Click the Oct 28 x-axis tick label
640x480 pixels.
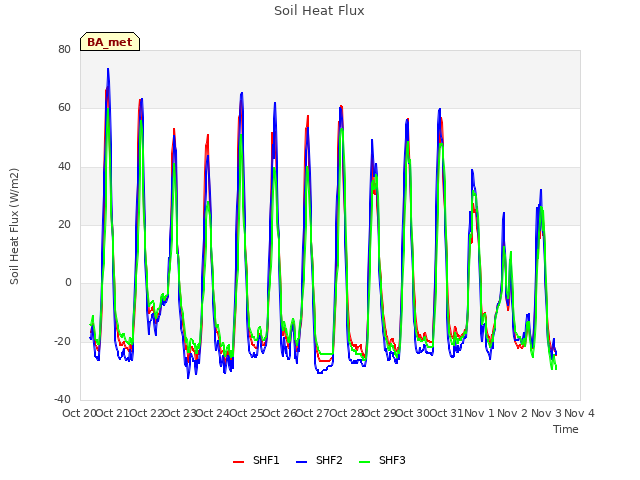tap(347, 413)
